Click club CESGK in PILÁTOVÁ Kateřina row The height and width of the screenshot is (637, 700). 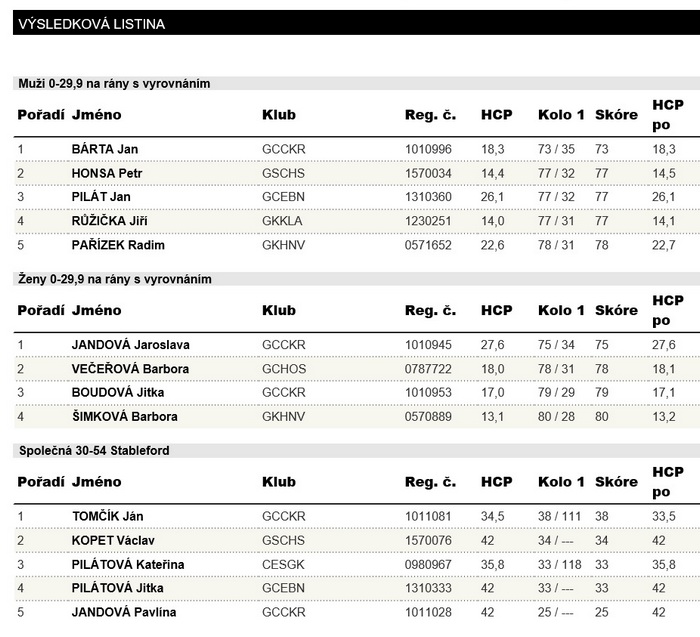pyautogui.click(x=283, y=565)
